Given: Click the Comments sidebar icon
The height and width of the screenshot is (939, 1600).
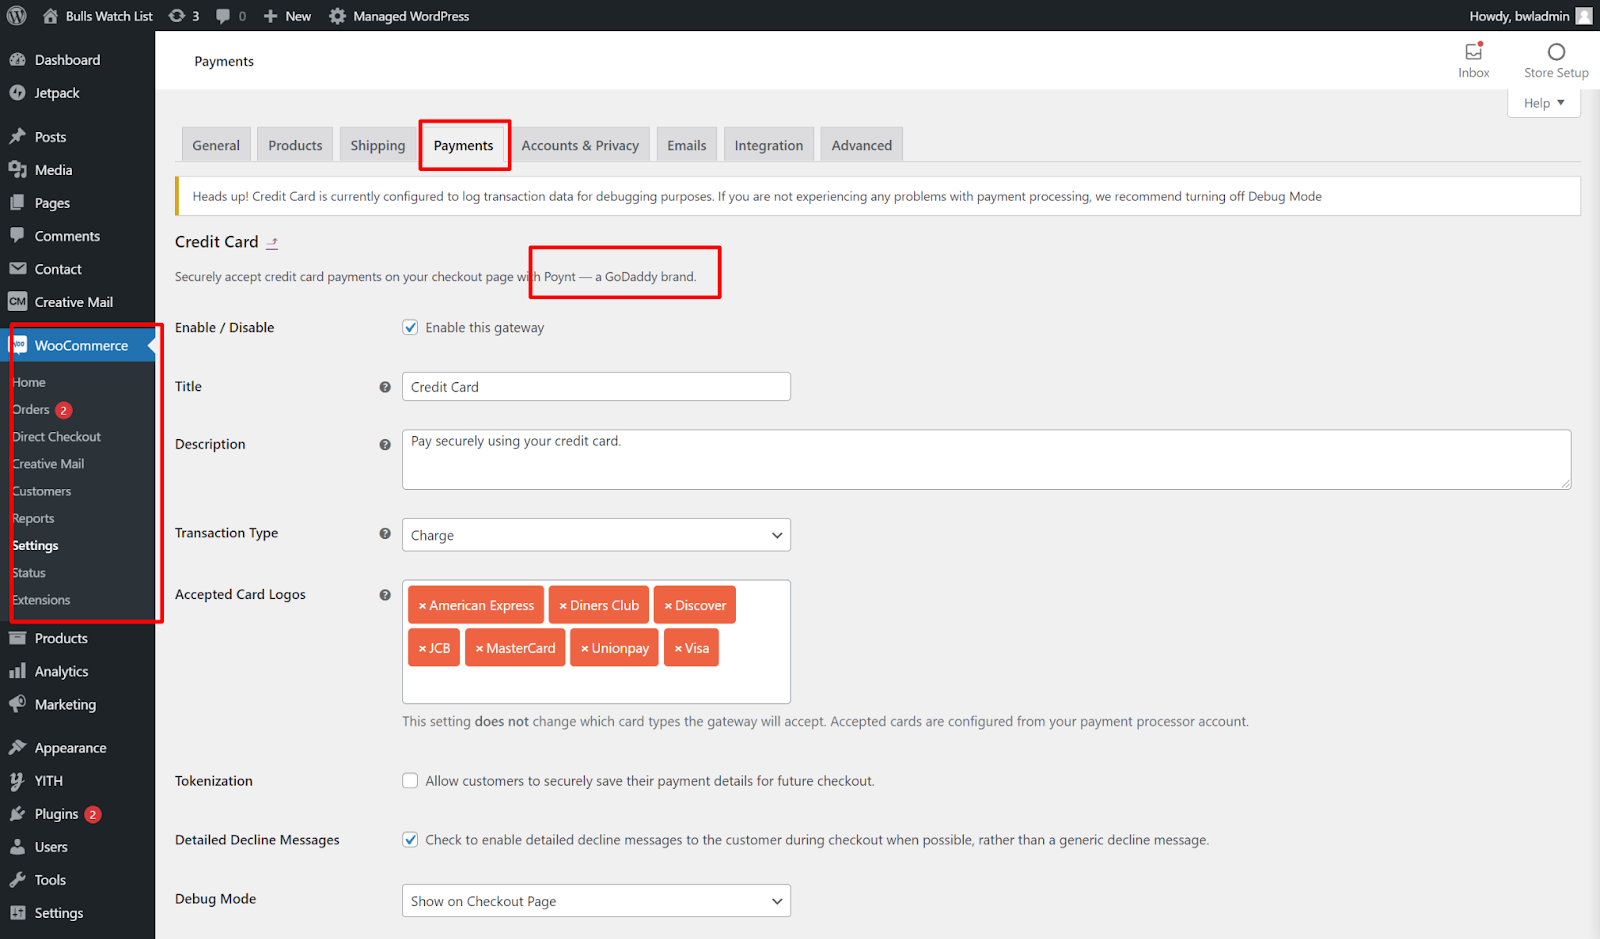Looking at the screenshot, I should [x=17, y=236].
